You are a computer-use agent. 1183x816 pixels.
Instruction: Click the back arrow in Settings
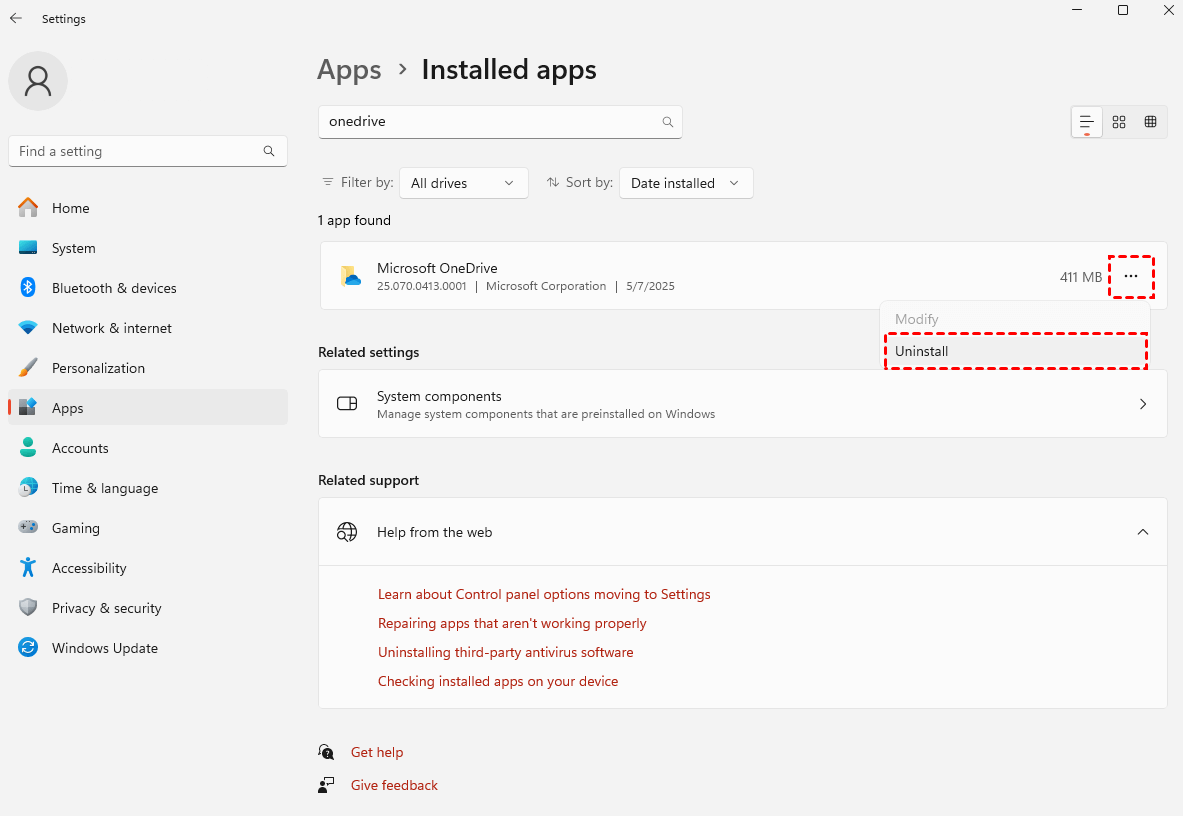click(16, 19)
